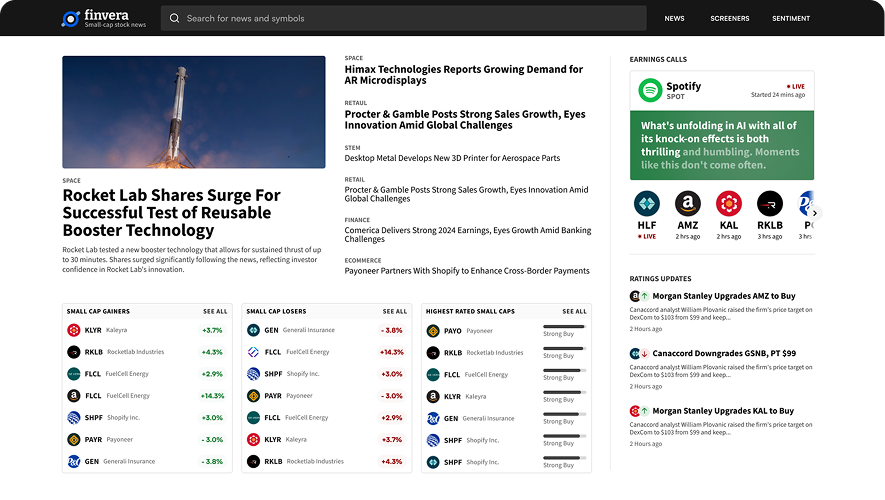The image size is (885, 500).
Task: Open Desktop Metal 3D Printer article
Action: (452, 158)
